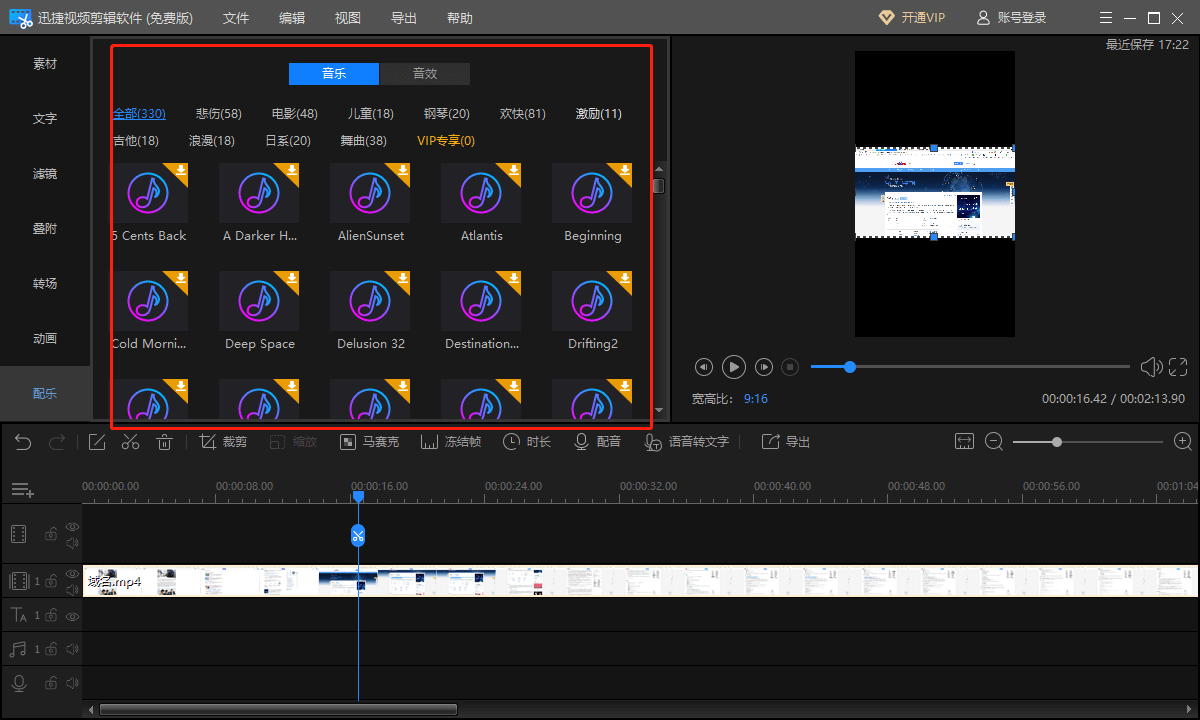Click the pencil edit icon in the timeline toolbar

97,442
